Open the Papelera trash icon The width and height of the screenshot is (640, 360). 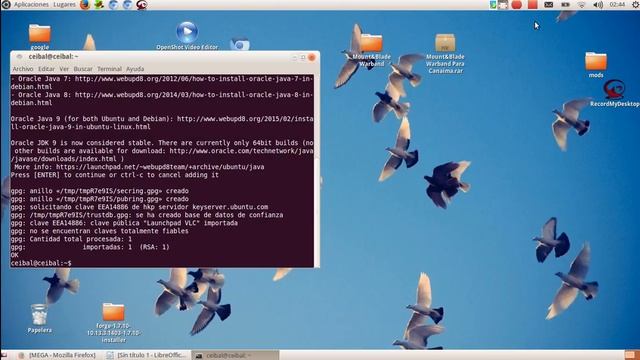click(40, 318)
